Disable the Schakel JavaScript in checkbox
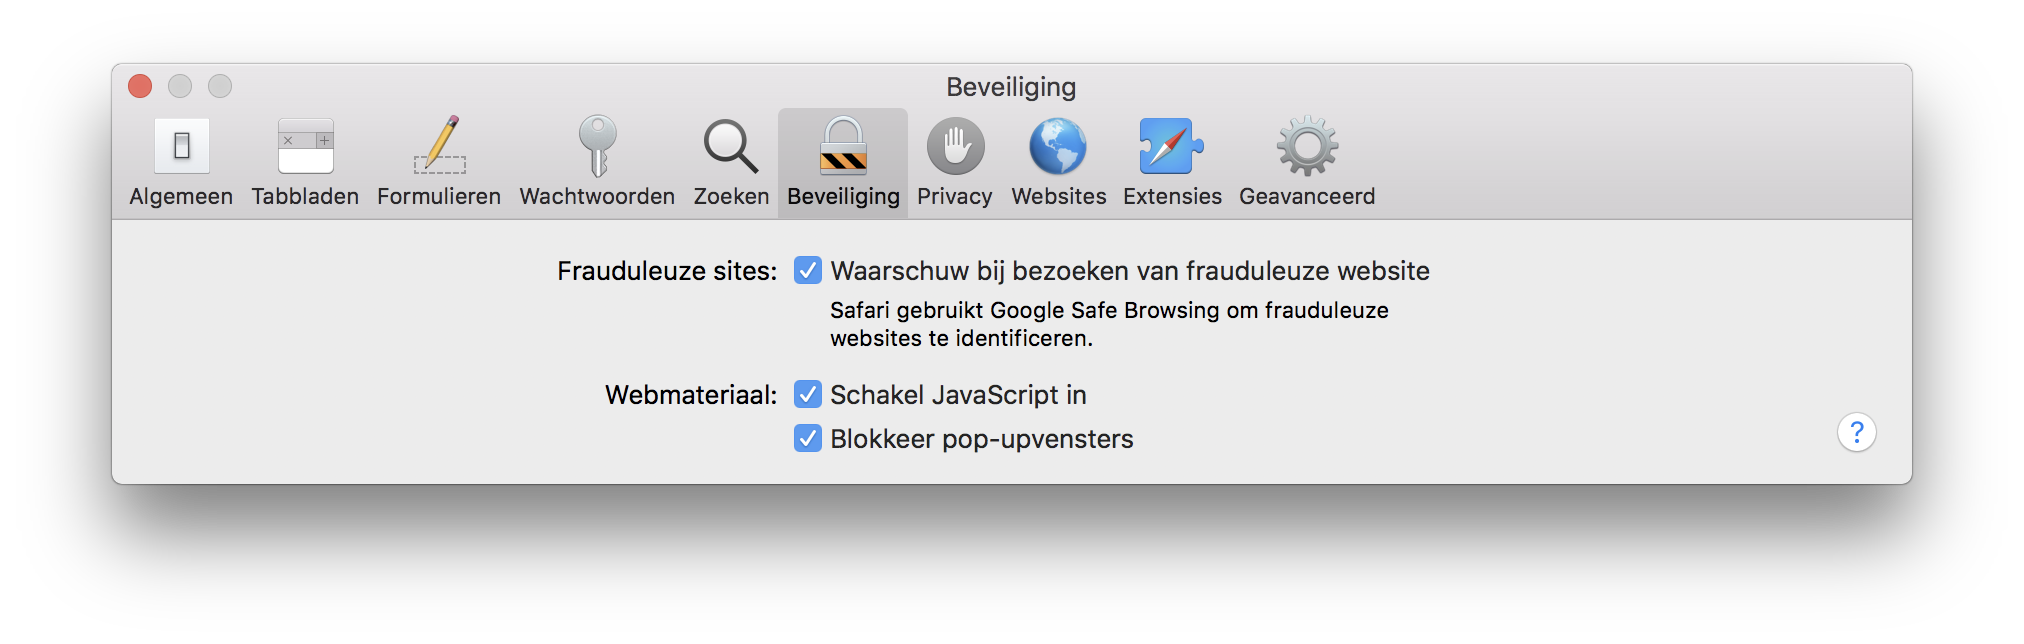2024x644 pixels. [808, 395]
